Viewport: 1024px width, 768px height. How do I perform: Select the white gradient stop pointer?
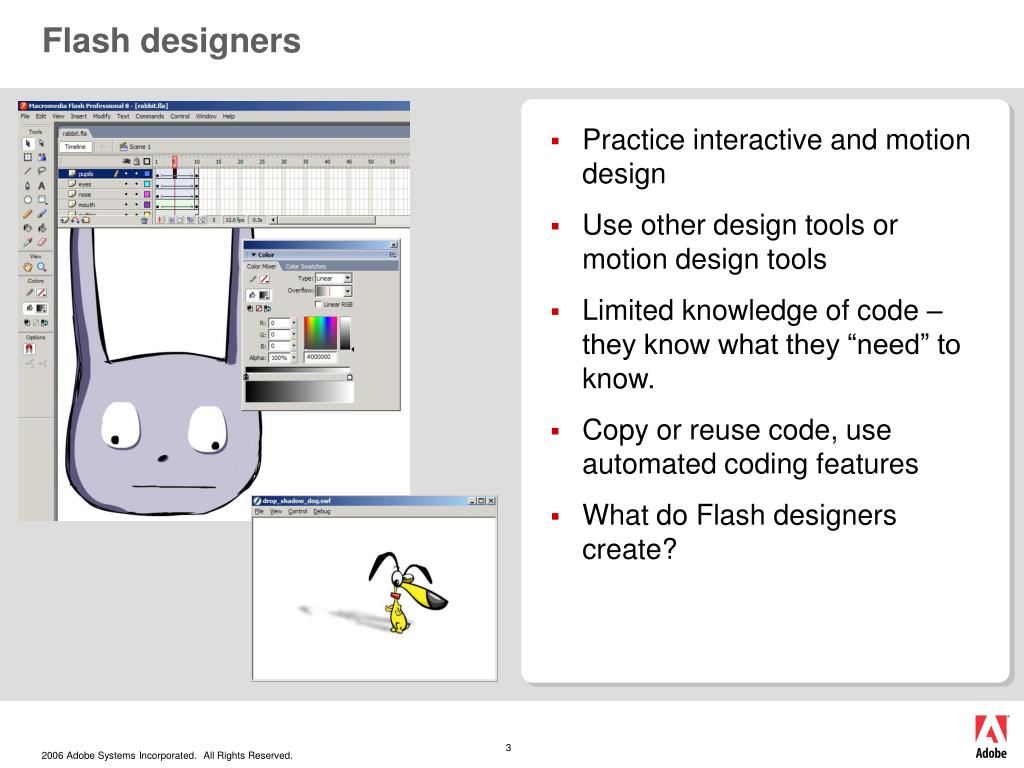[x=349, y=377]
